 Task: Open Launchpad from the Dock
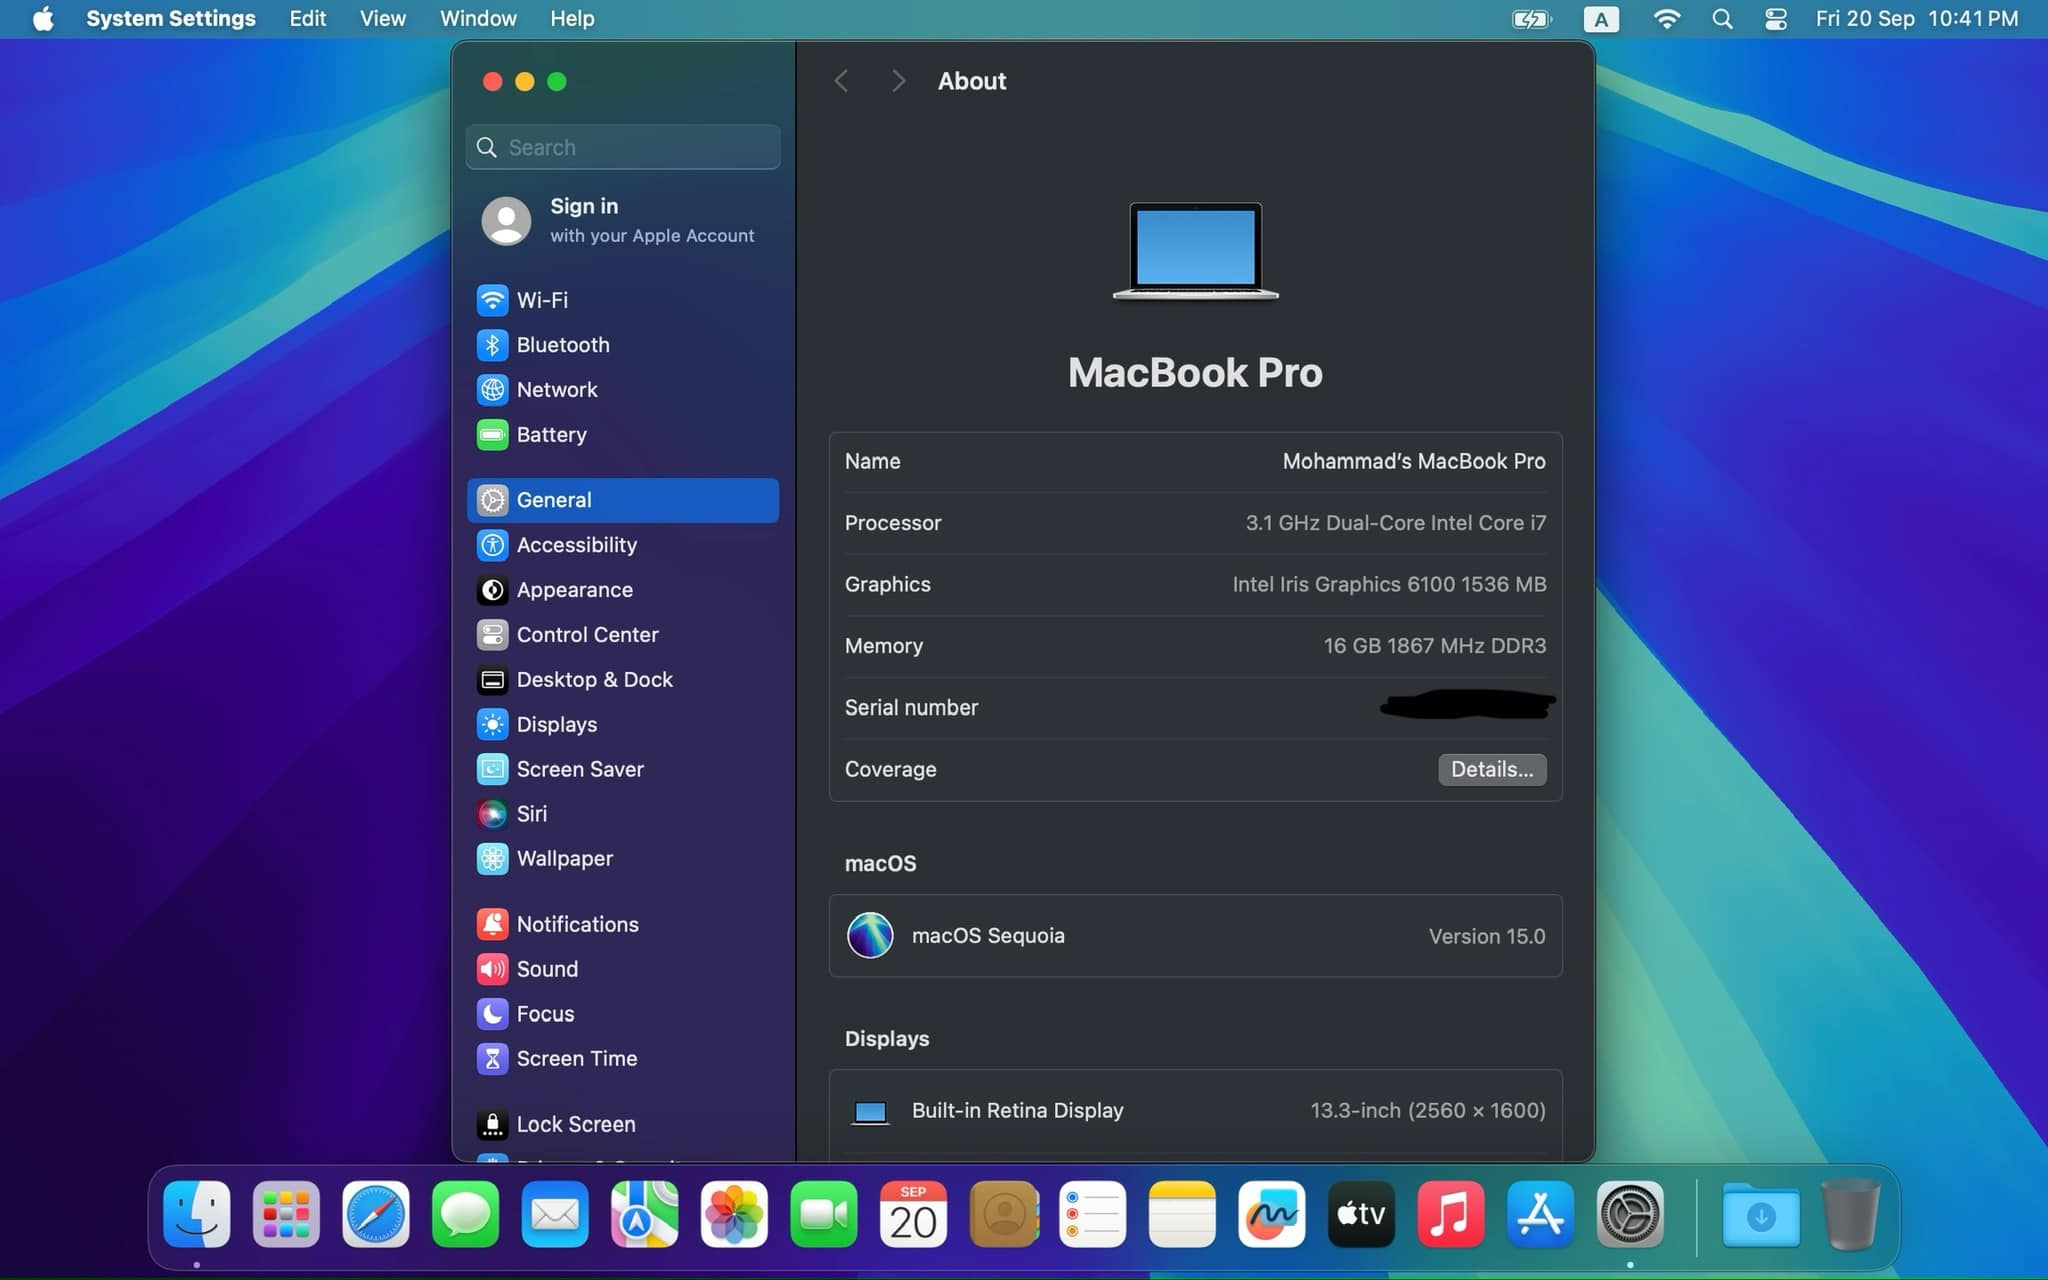(x=286, y=1215)
